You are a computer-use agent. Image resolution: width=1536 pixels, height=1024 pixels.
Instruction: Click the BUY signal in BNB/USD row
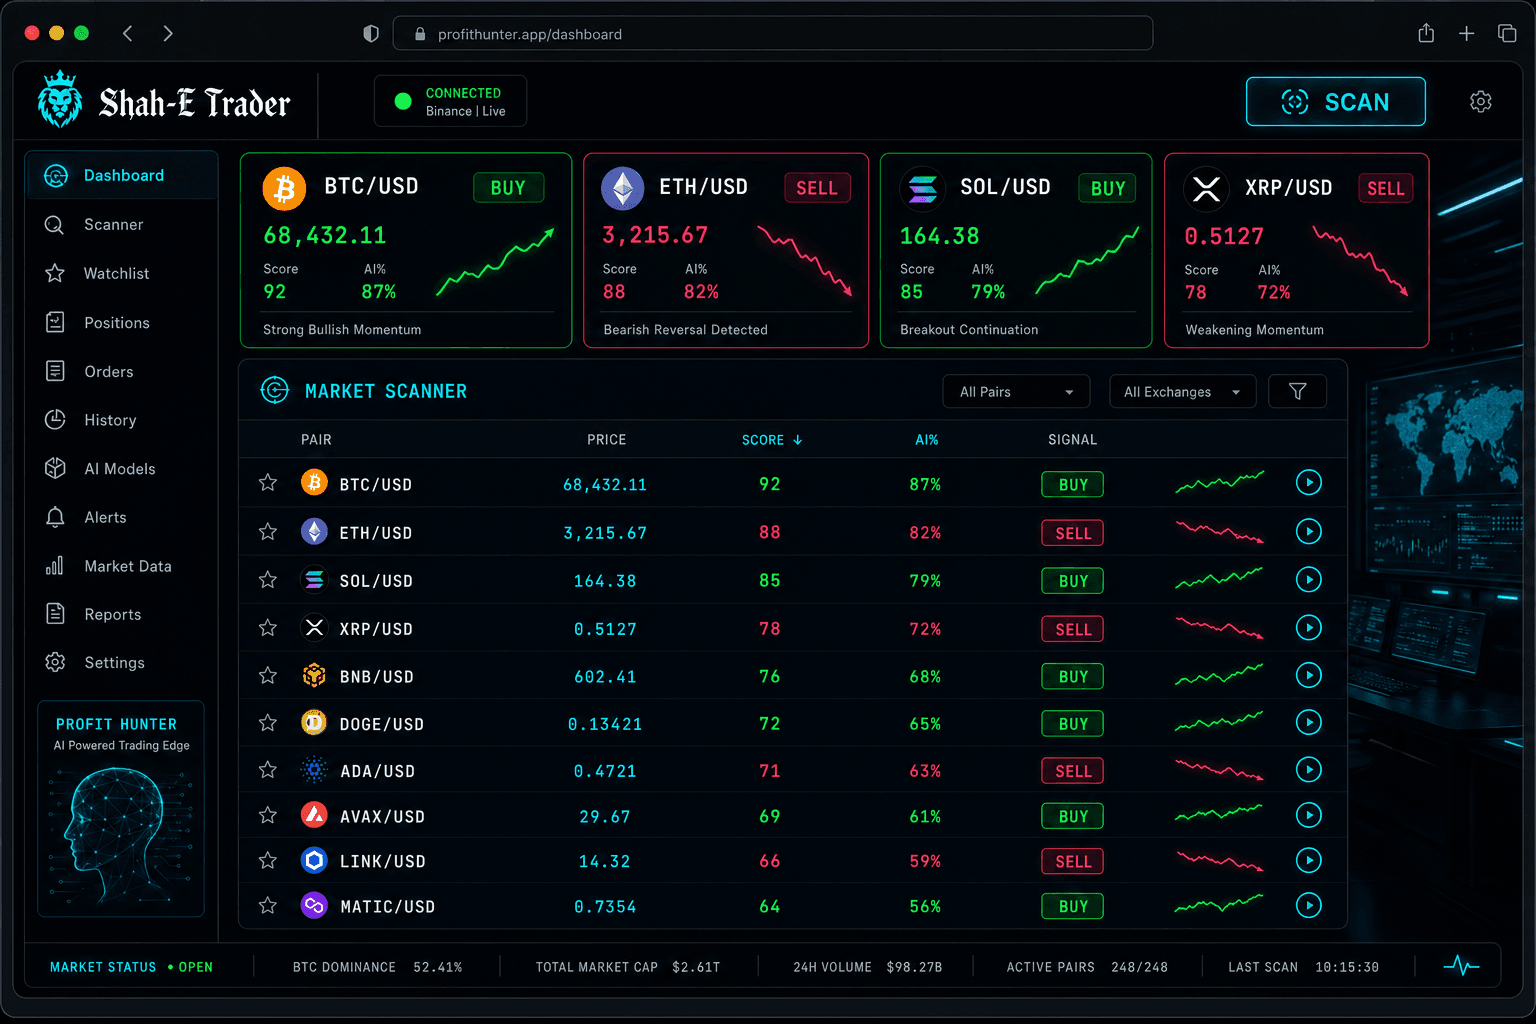pos(1073,676)
